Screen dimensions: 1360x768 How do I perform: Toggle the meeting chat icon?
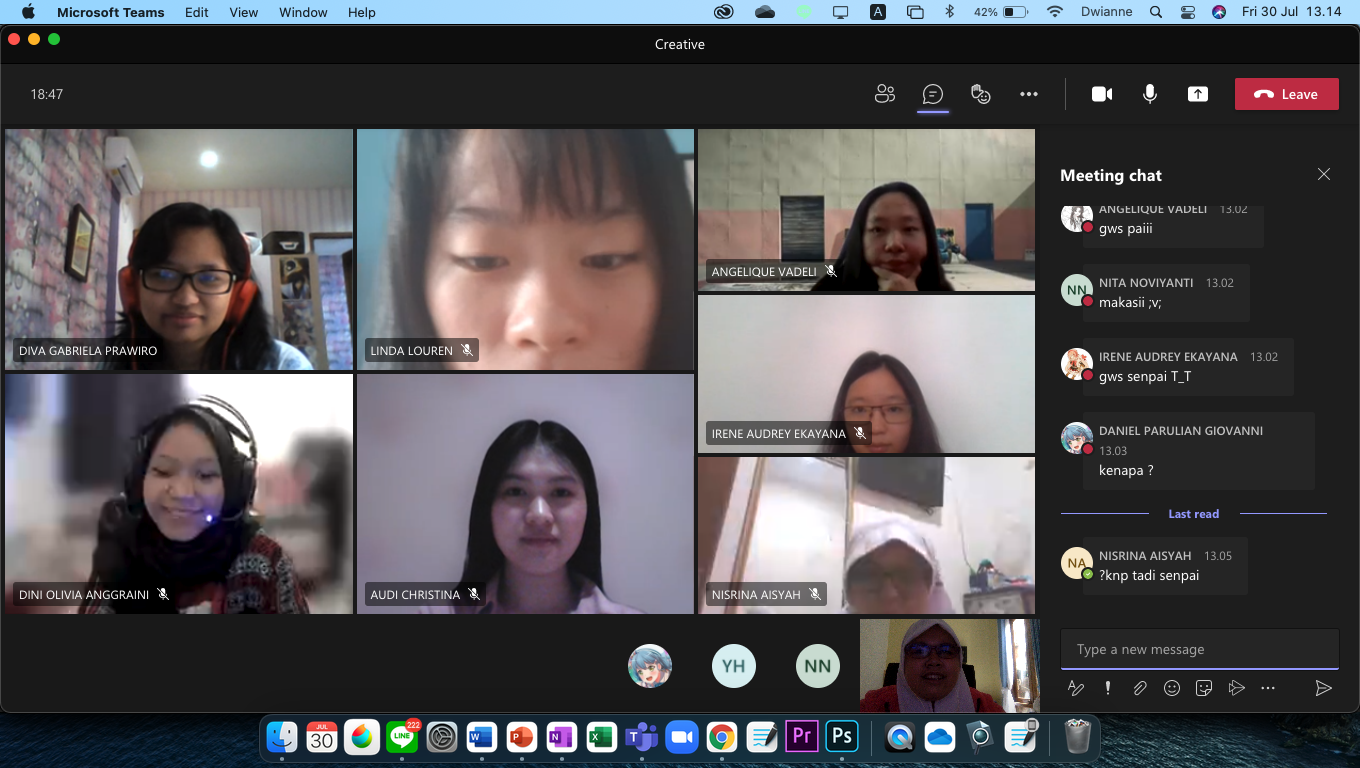point(933,94)
